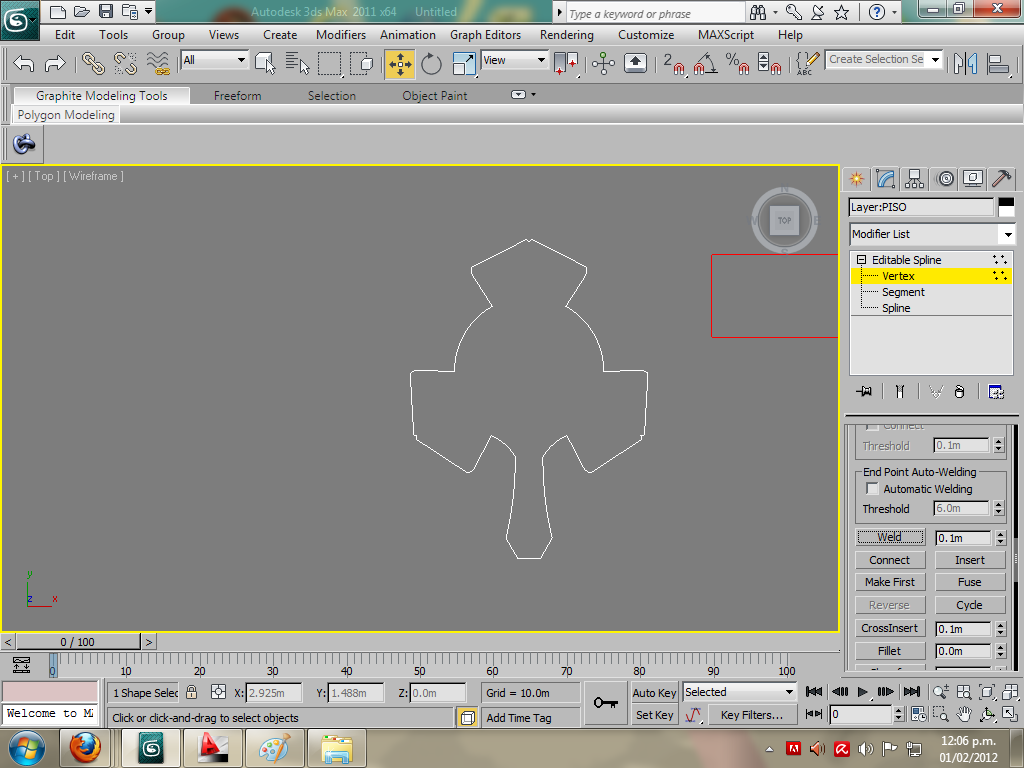Open the Modifiers menu

pos(341,35)
